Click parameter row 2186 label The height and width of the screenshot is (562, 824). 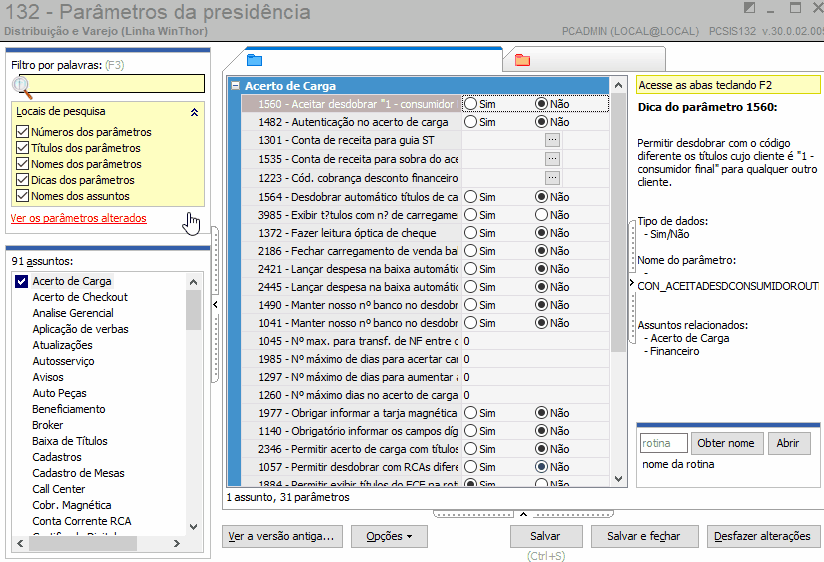coord(357,251)
